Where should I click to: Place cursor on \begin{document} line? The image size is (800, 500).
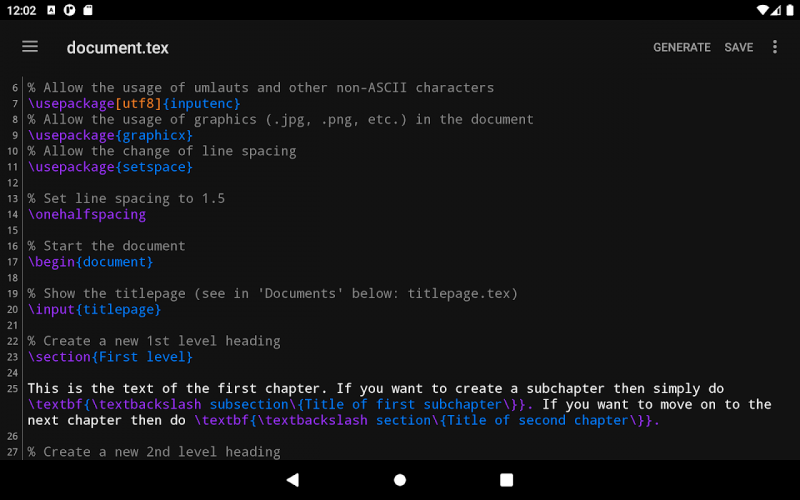click(90, 262)
